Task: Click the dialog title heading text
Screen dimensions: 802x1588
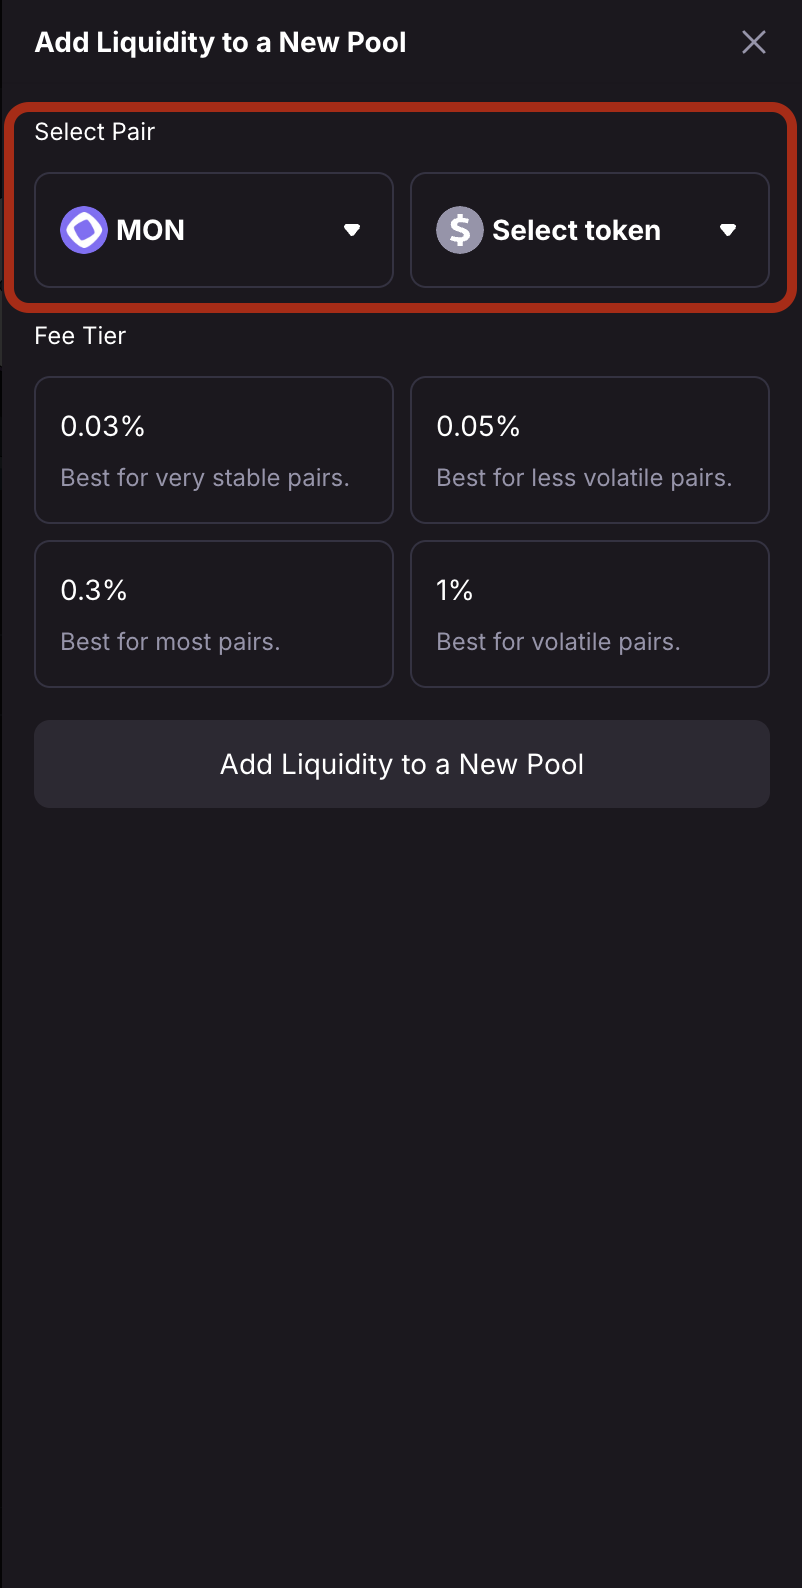Action: coord(220,43)
